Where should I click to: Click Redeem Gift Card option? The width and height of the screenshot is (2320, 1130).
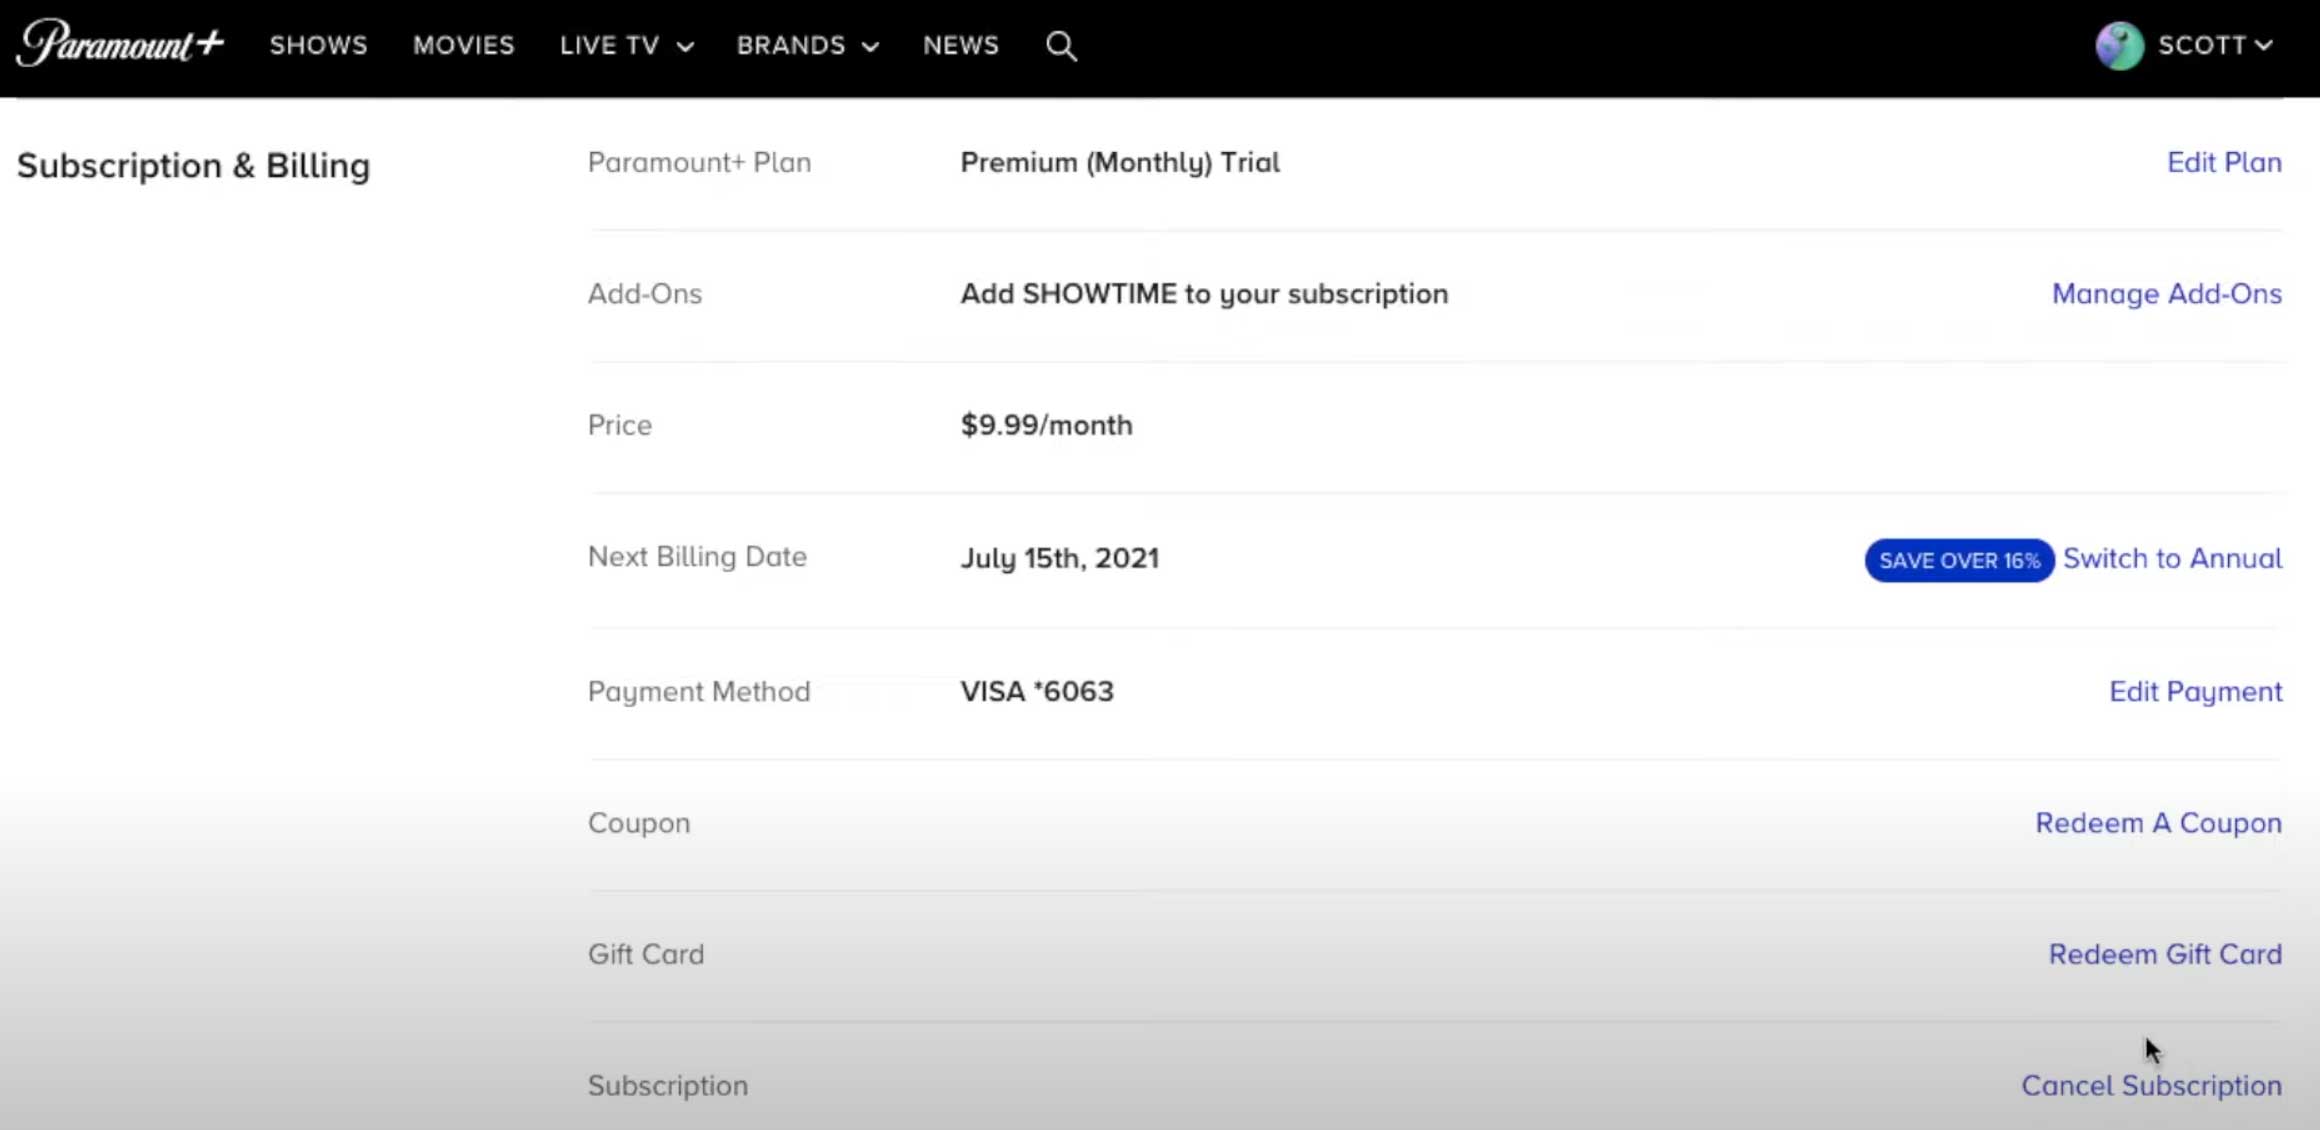click(2163, 954)
